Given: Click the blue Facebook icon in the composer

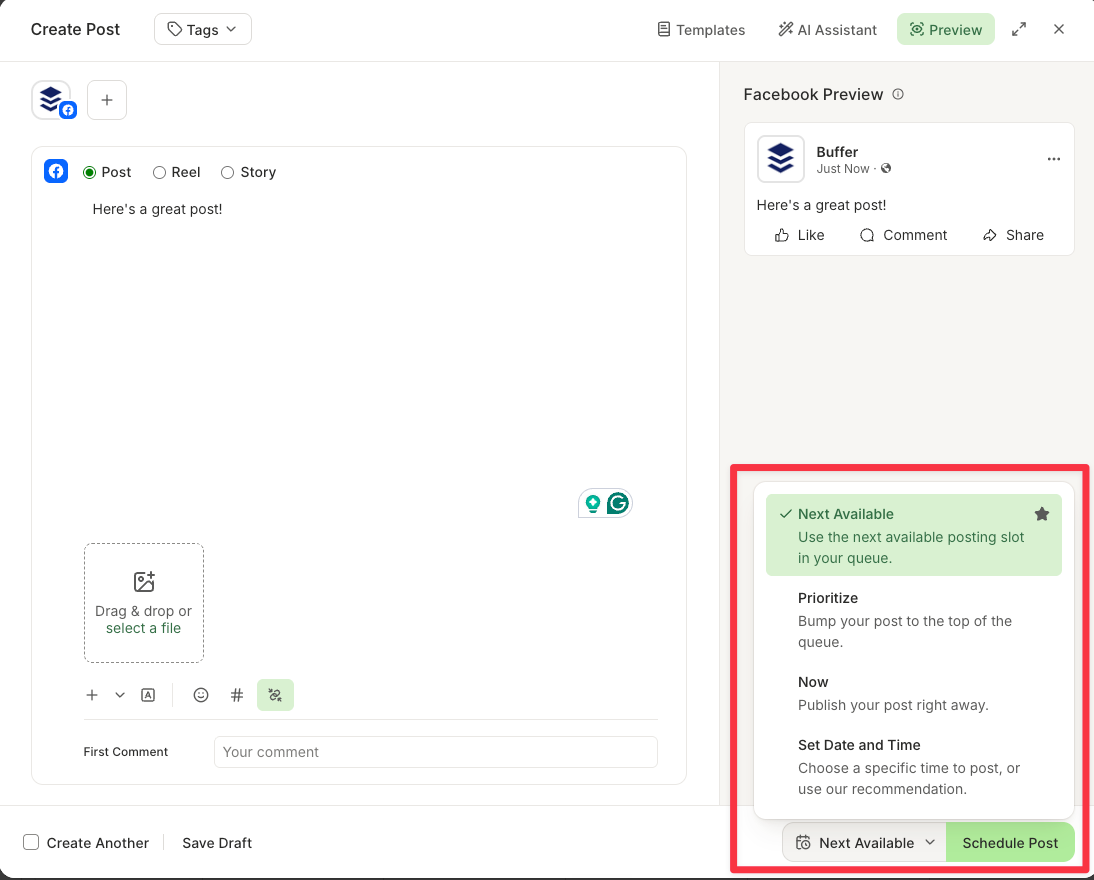Looking at the screenshot, I should coord(56,171).
